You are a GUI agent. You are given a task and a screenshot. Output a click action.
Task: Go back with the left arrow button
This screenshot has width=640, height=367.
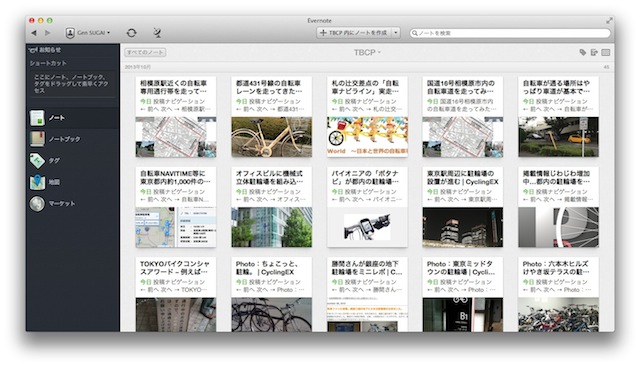[x=34, y=33]
